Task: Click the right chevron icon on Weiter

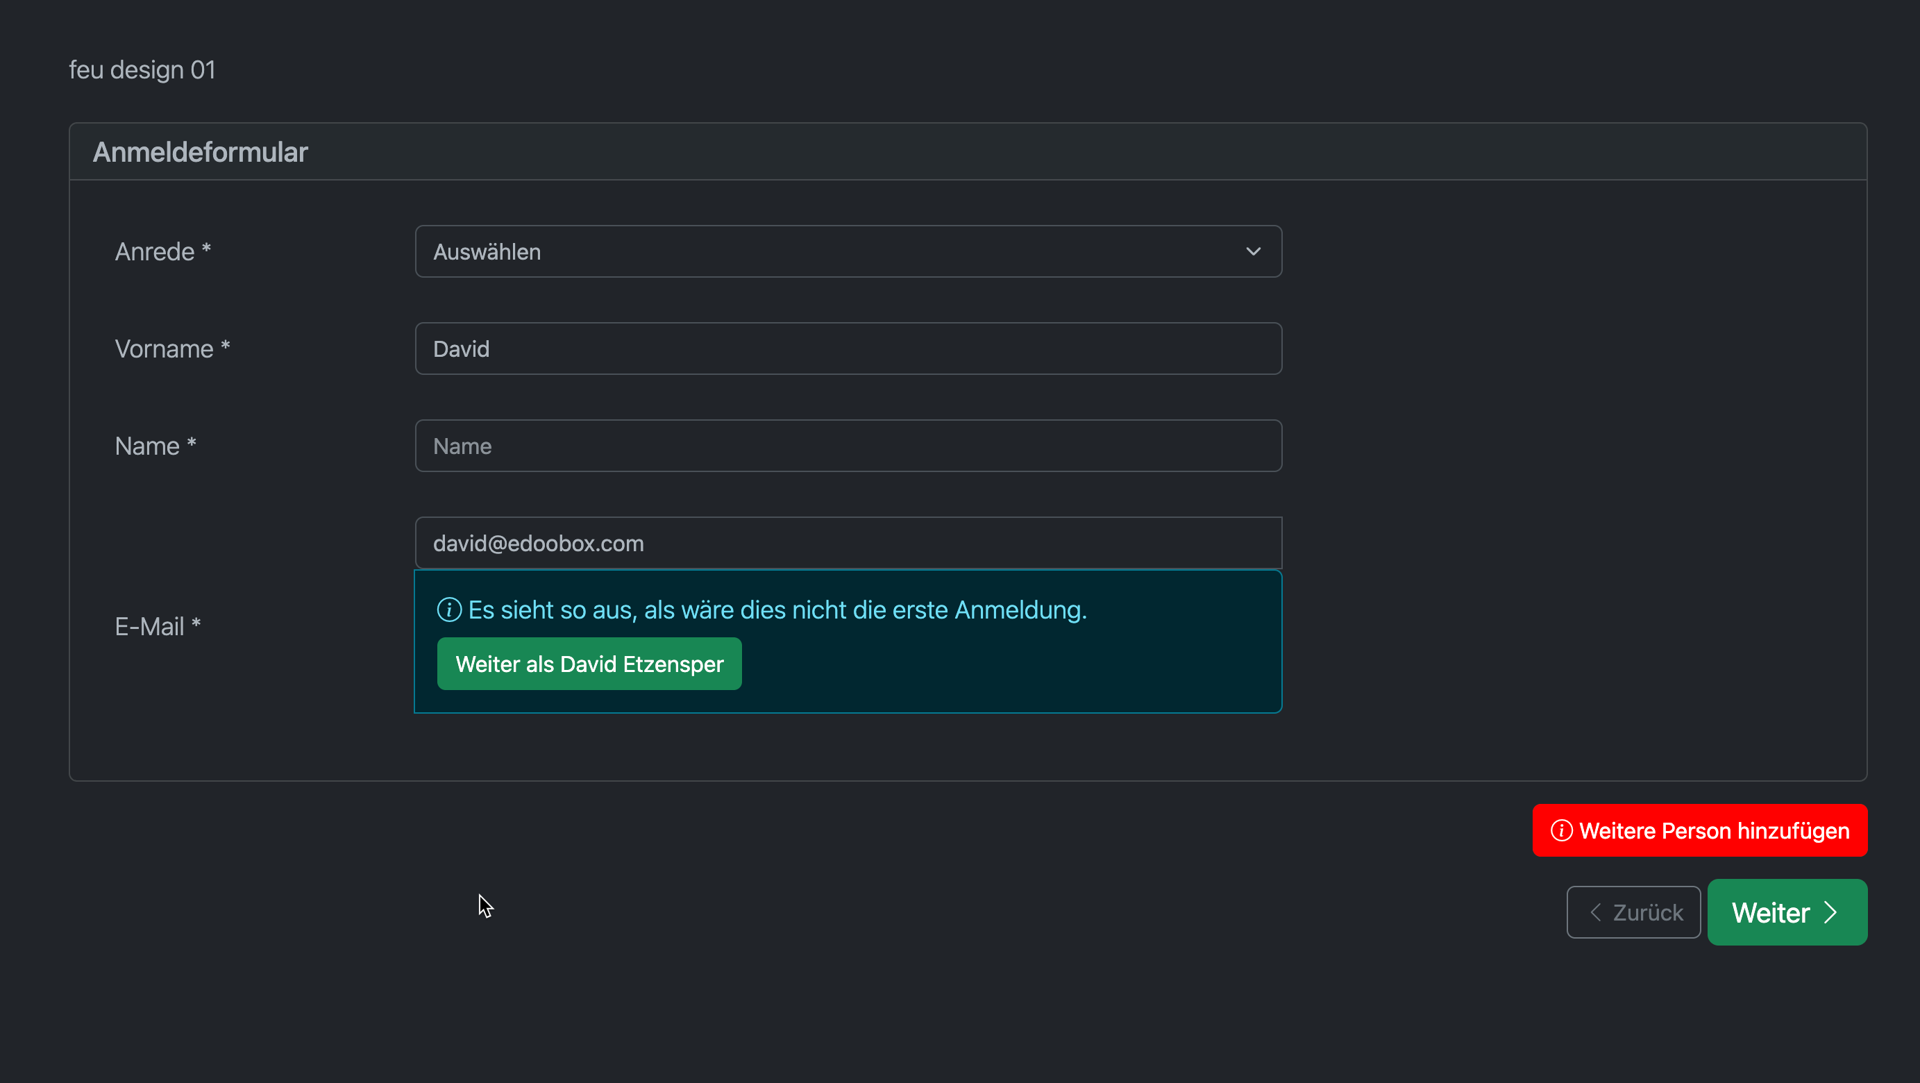Action: [1831, 913]
